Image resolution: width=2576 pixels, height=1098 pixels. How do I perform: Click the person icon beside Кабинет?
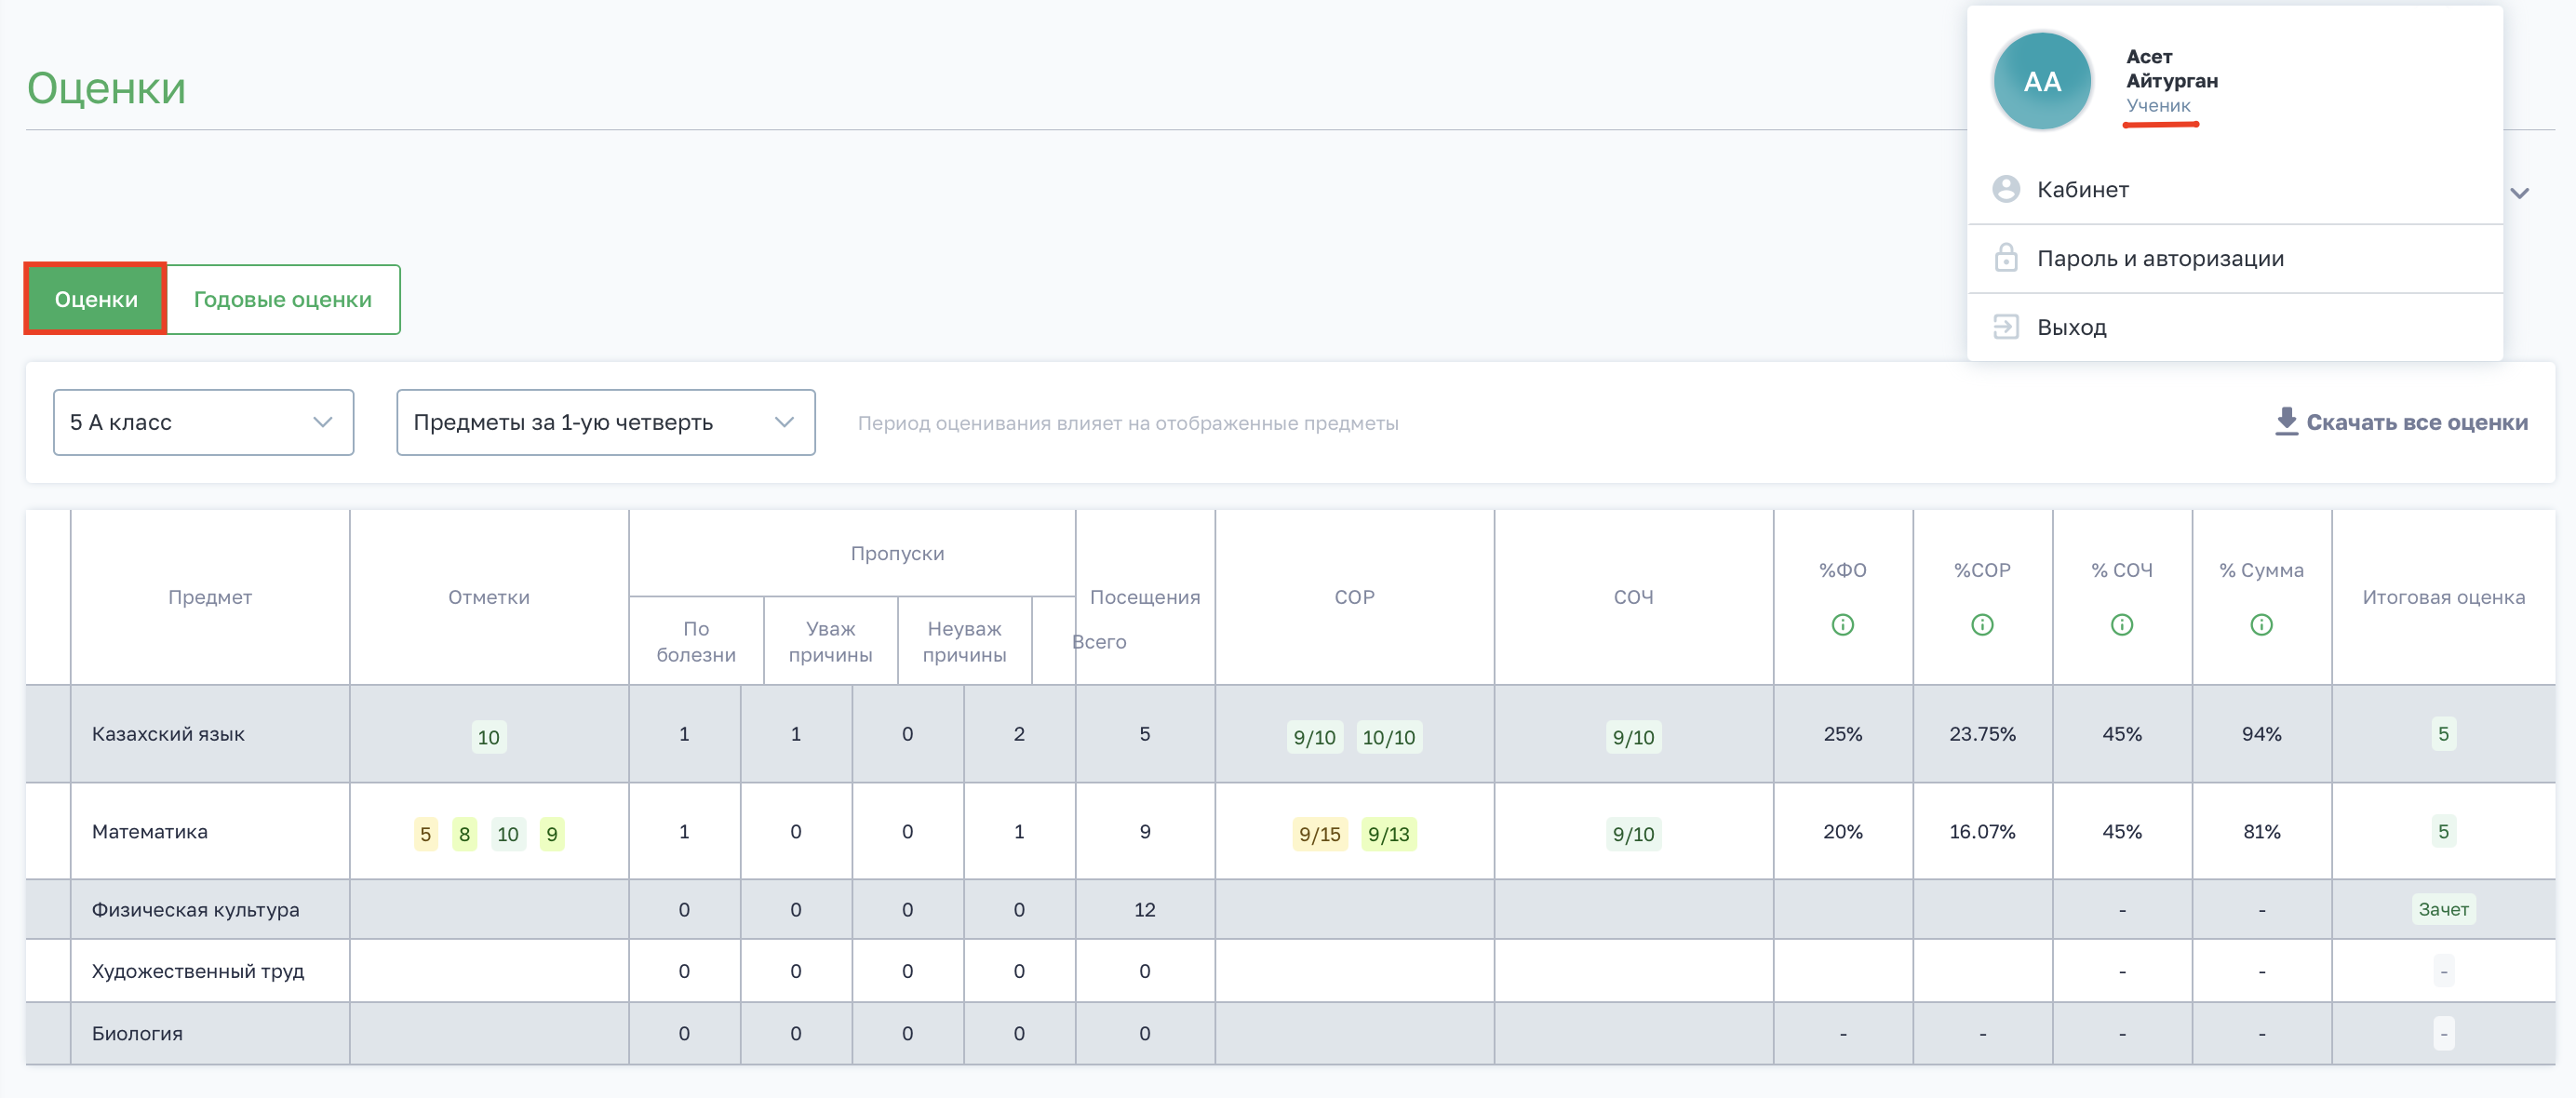pyautogui.click(x=2005, y=189)
